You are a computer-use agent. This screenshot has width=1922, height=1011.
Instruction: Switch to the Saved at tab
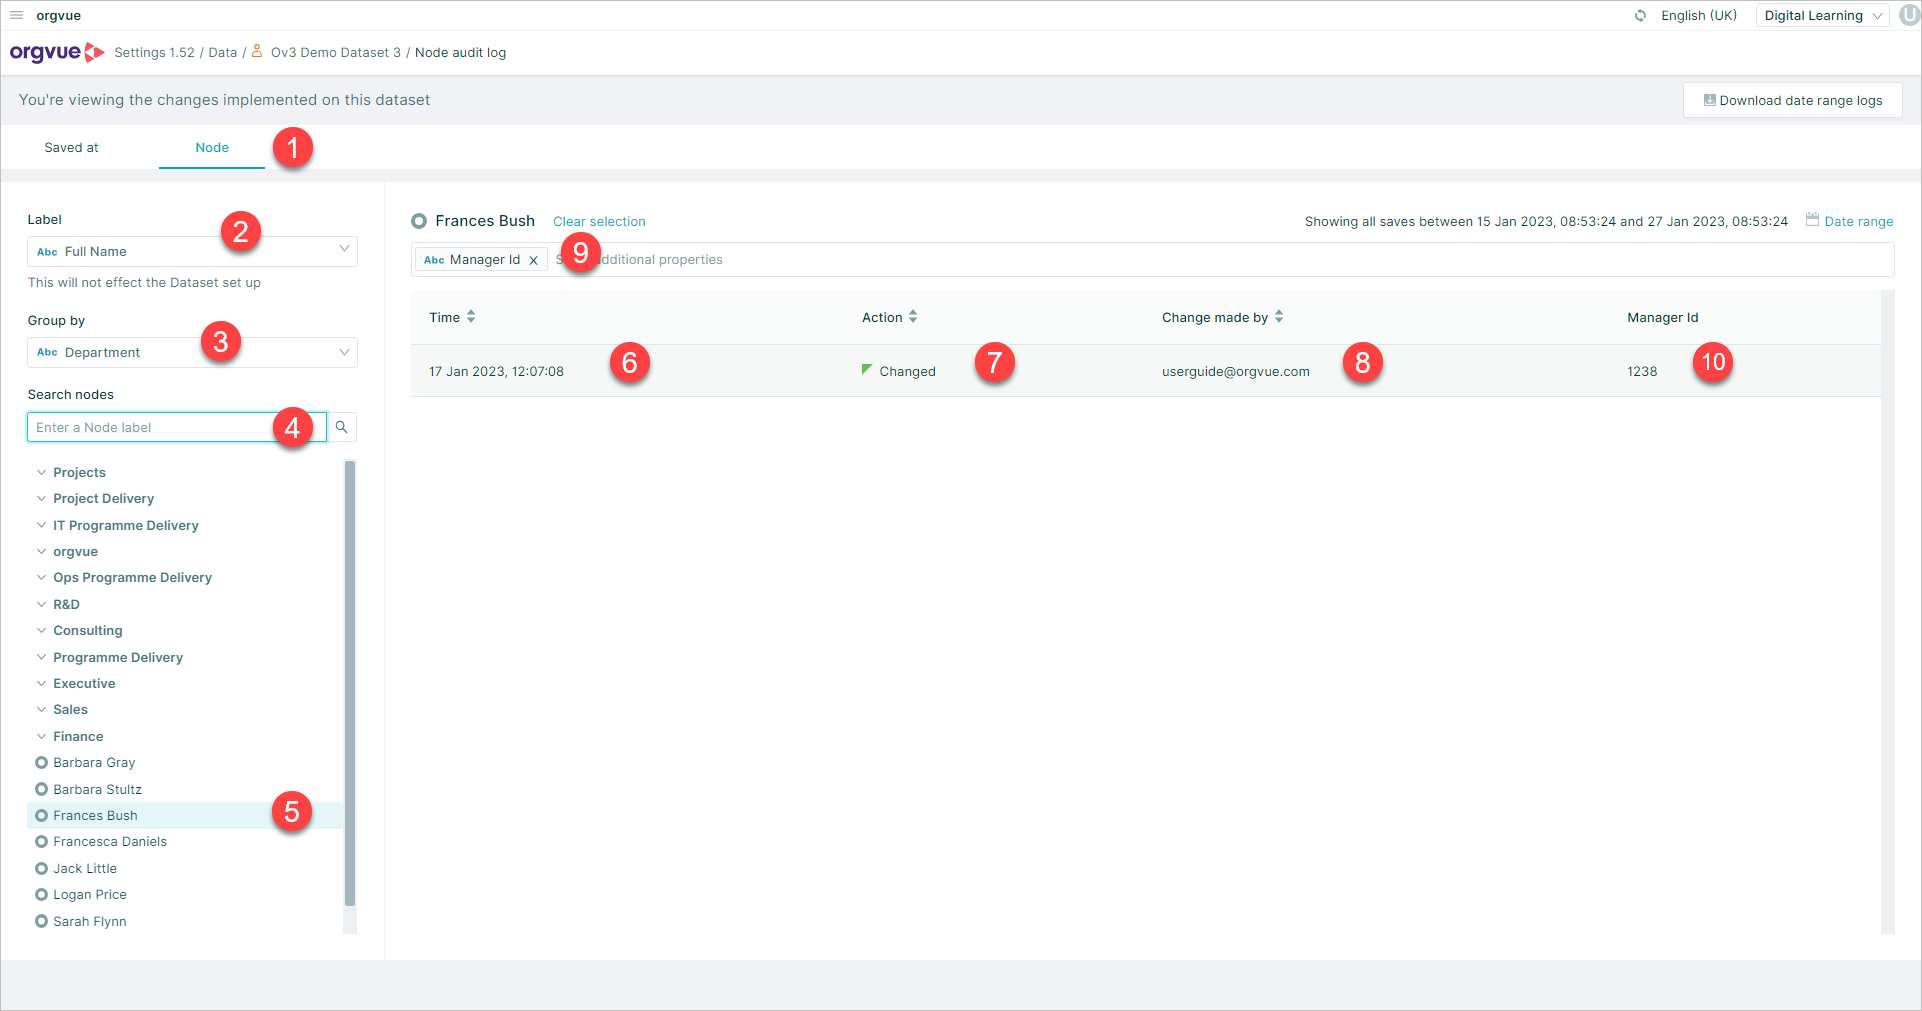(x=70, y=147)
